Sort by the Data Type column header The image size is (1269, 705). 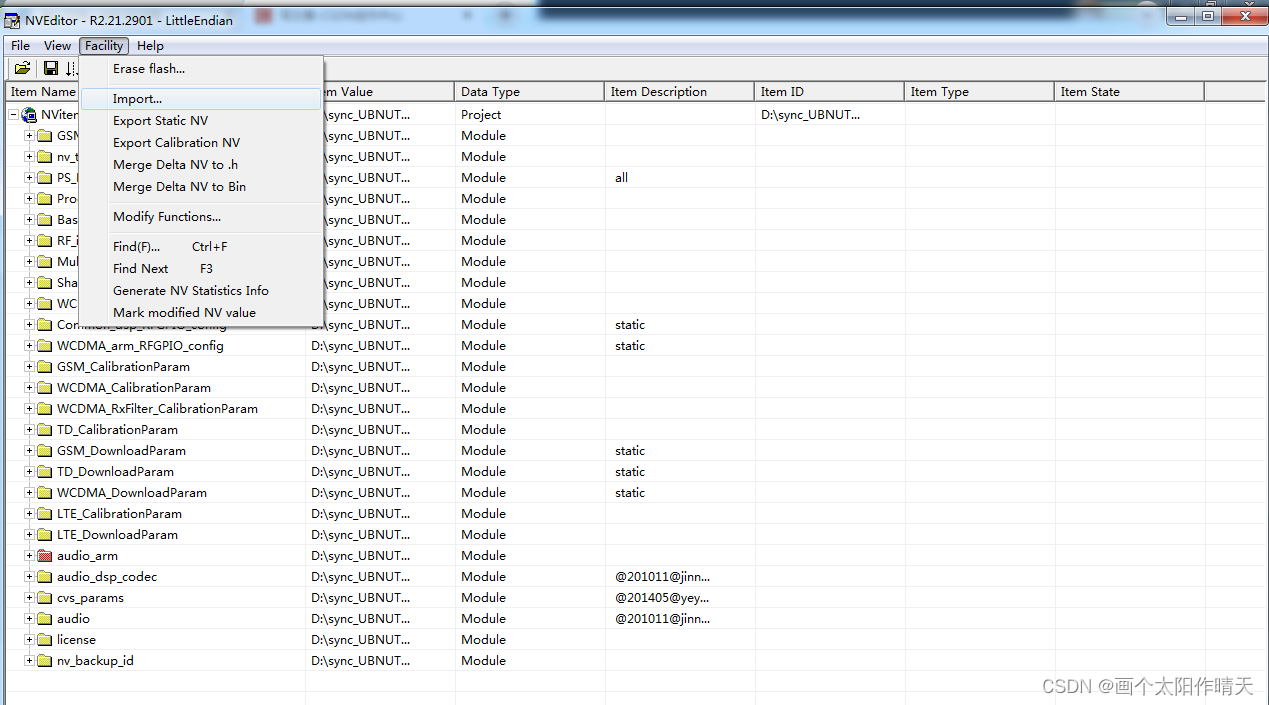530,92
